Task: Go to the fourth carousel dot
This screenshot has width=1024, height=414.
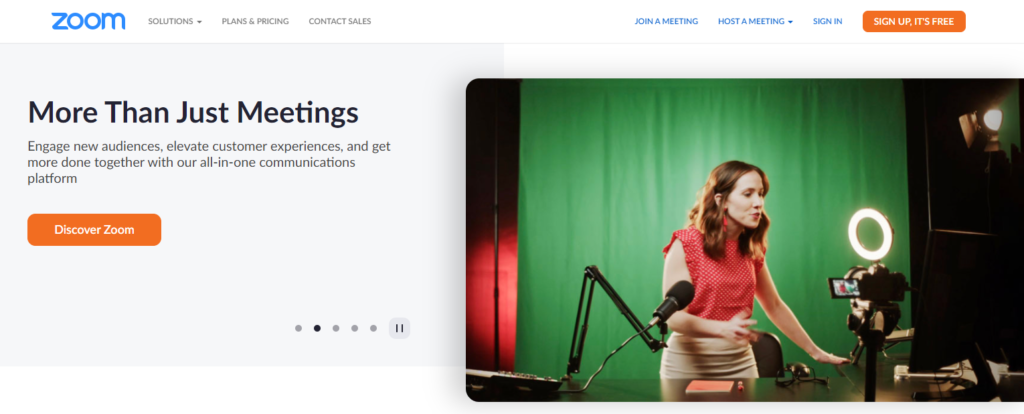Action: (x=355, y=328)
